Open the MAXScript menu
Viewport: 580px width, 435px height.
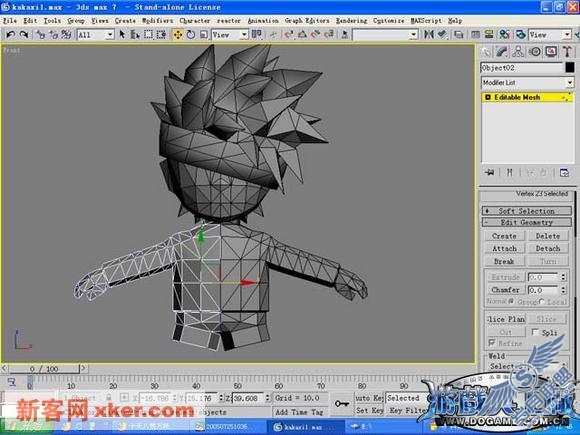(x=426, y=21)
